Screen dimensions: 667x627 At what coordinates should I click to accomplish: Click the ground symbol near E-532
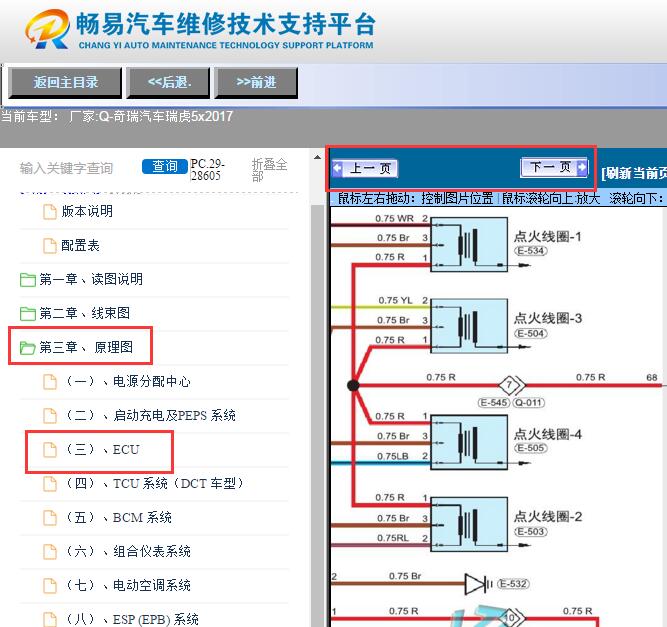(x=479, y=584)
